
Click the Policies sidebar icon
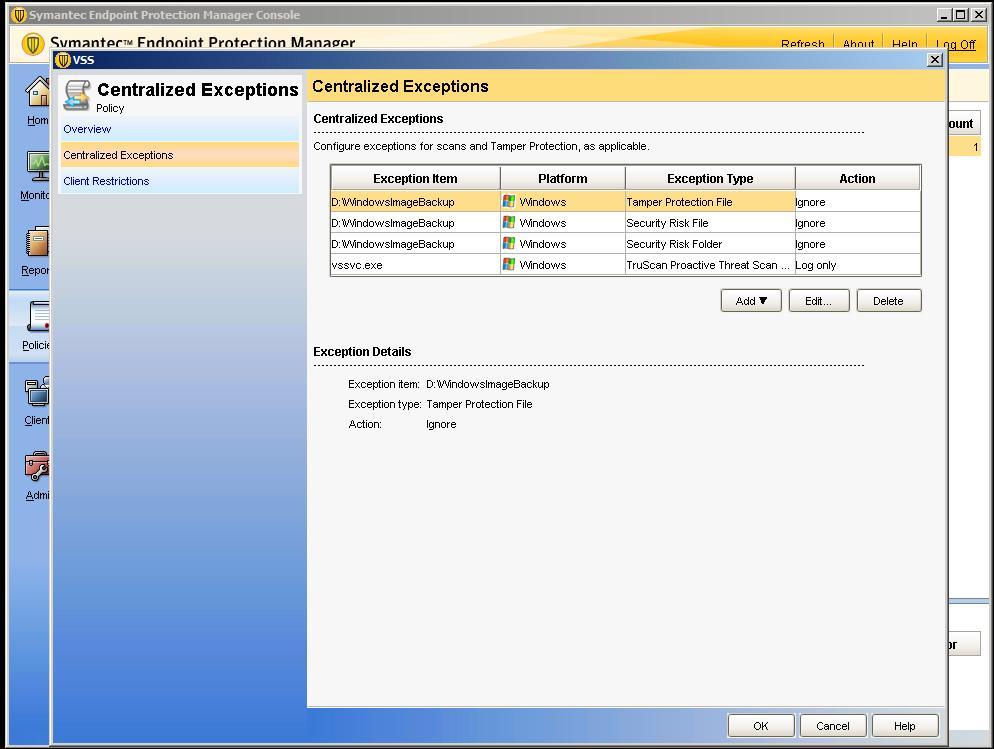tap(38, 319)
